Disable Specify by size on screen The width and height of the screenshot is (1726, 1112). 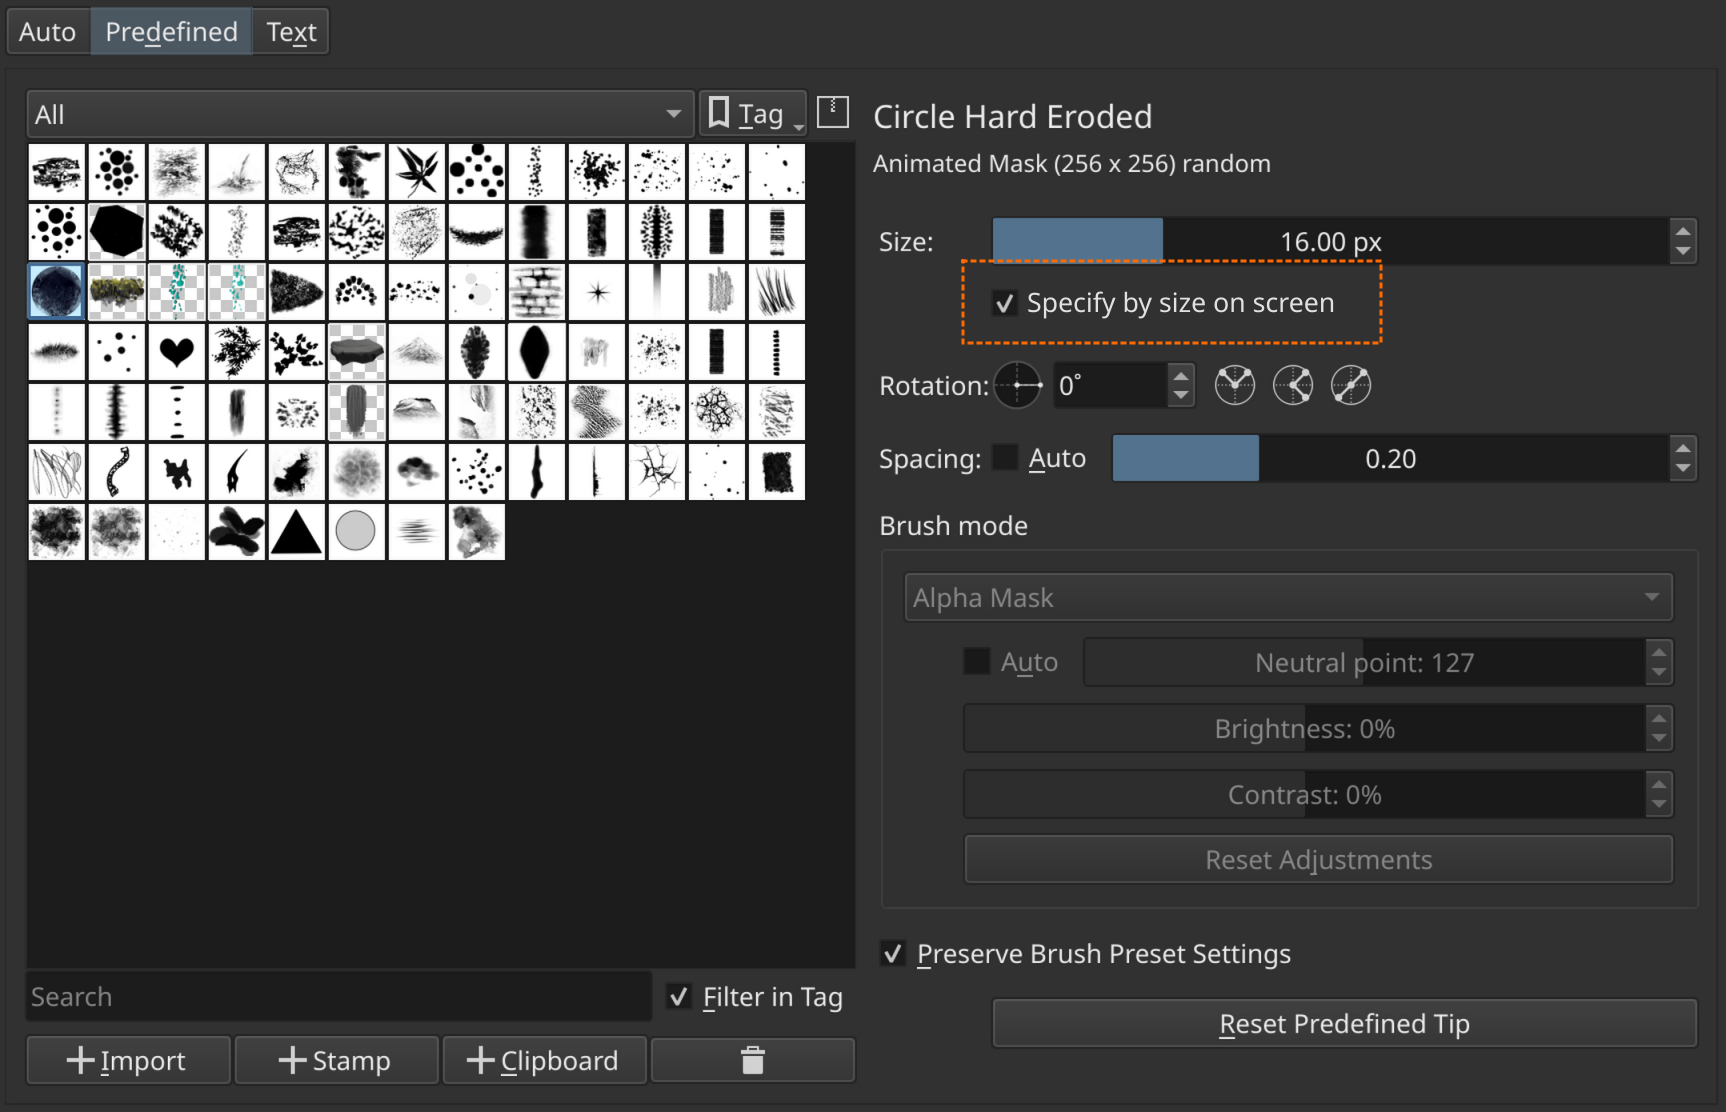1005,303
